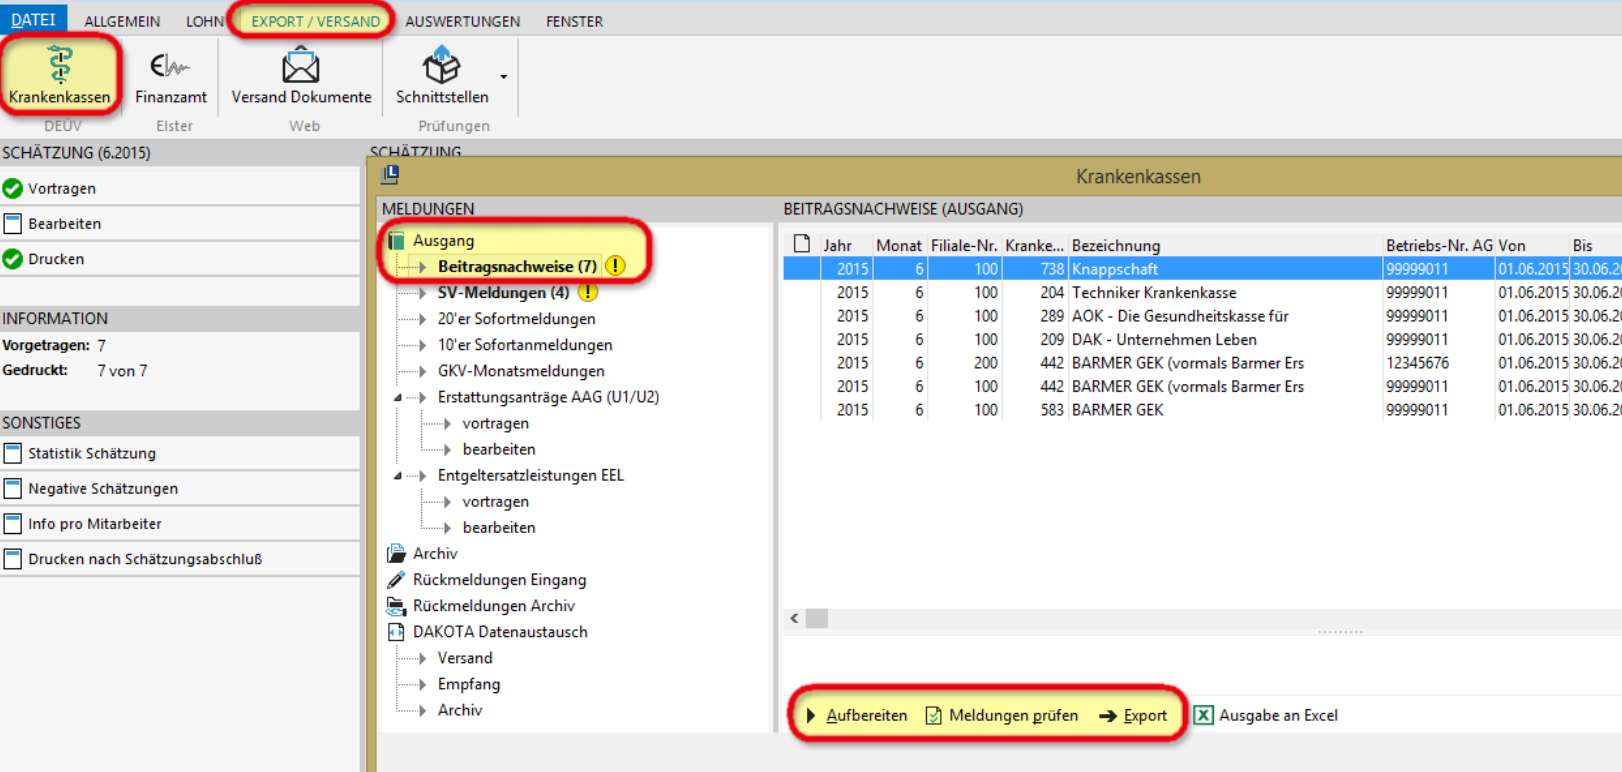
Task: Open the Schnittstellen dropdown arrow
Action: pyautogui.click(x=503, y=77)
